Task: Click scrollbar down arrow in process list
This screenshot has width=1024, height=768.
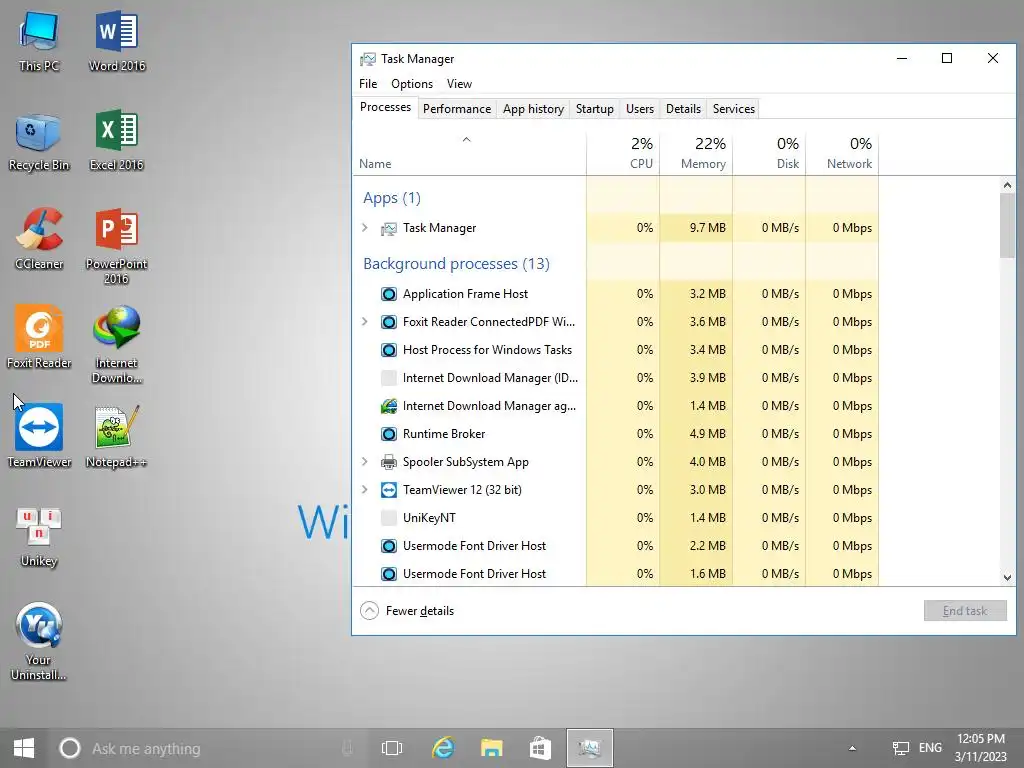Action: [x=1007, y=577]
